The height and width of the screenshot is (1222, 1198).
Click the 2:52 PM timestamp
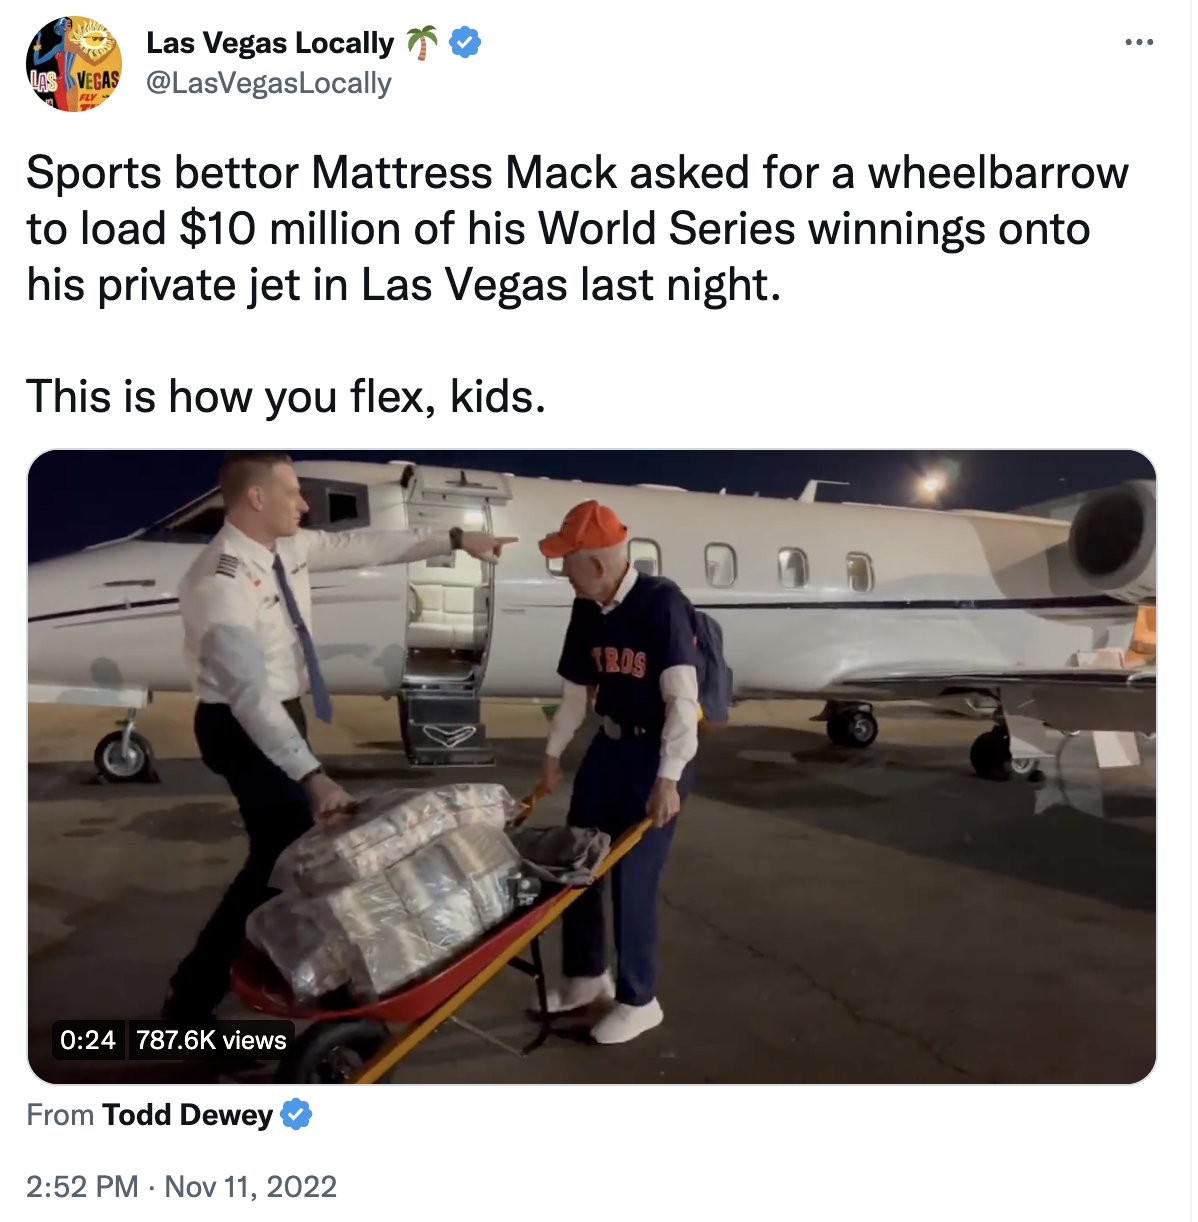pos(82,1186)
